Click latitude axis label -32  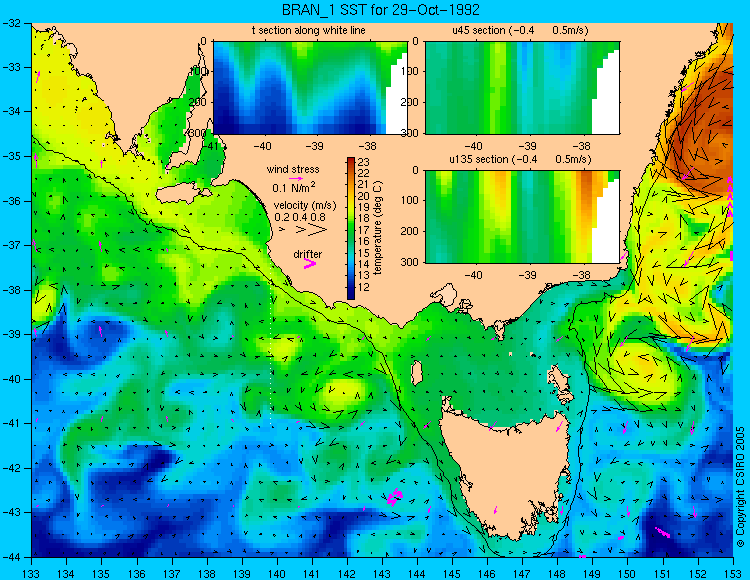click(12, 22)
